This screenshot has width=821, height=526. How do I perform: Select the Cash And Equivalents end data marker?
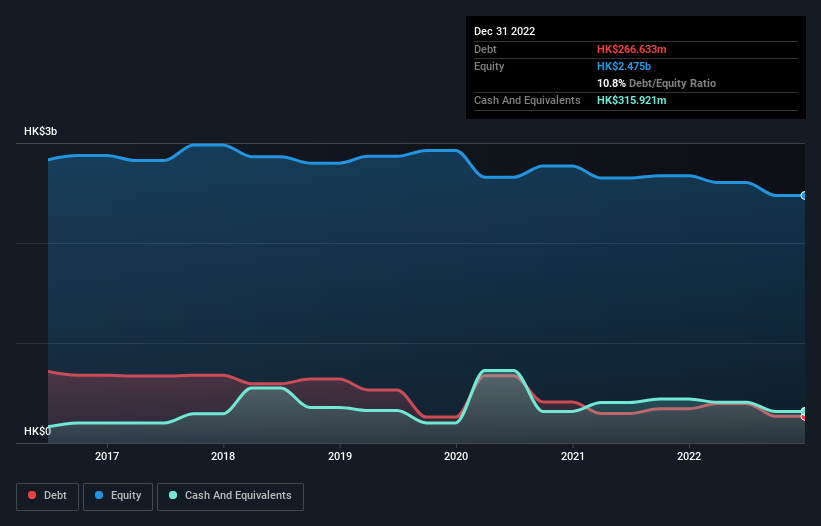(804, 411)
